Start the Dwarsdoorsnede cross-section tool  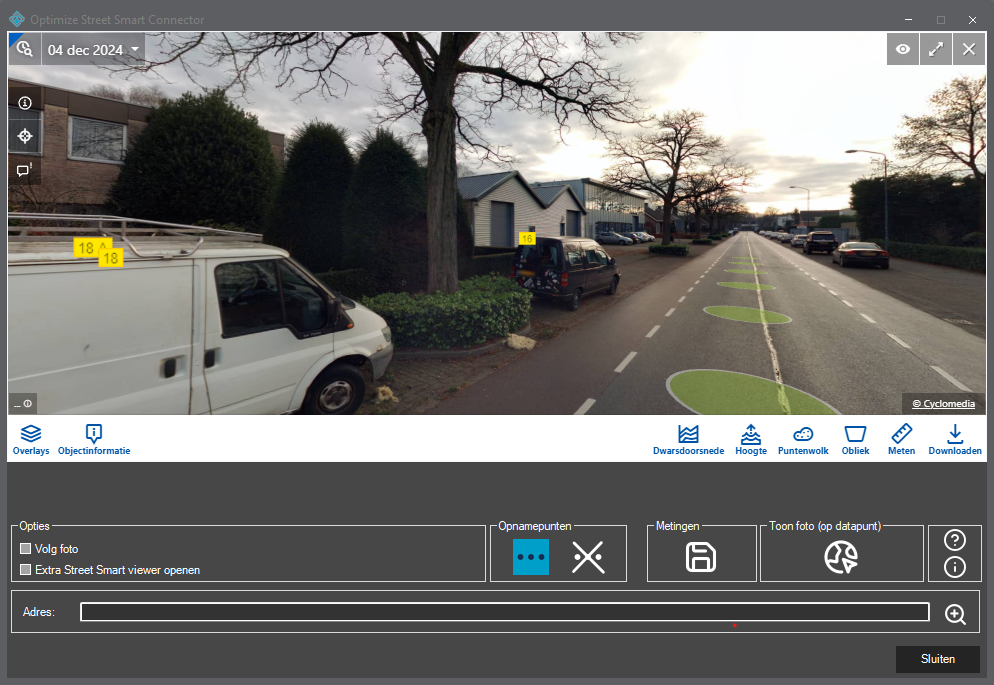[688, 440]
